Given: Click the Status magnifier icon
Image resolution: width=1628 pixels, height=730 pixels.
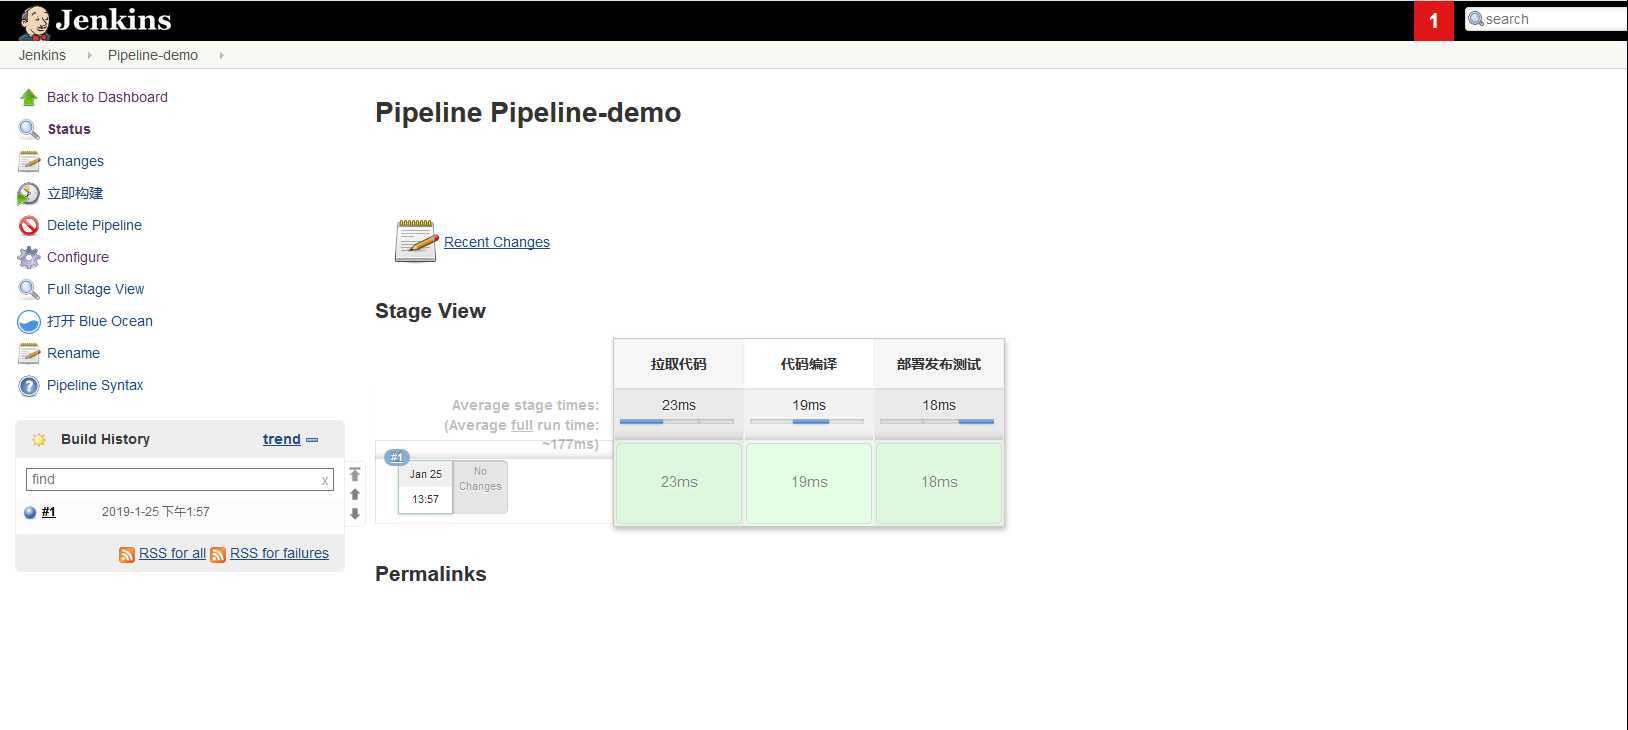Looking at the screenshot, I should pyautogui.click(x=28, y=129).
